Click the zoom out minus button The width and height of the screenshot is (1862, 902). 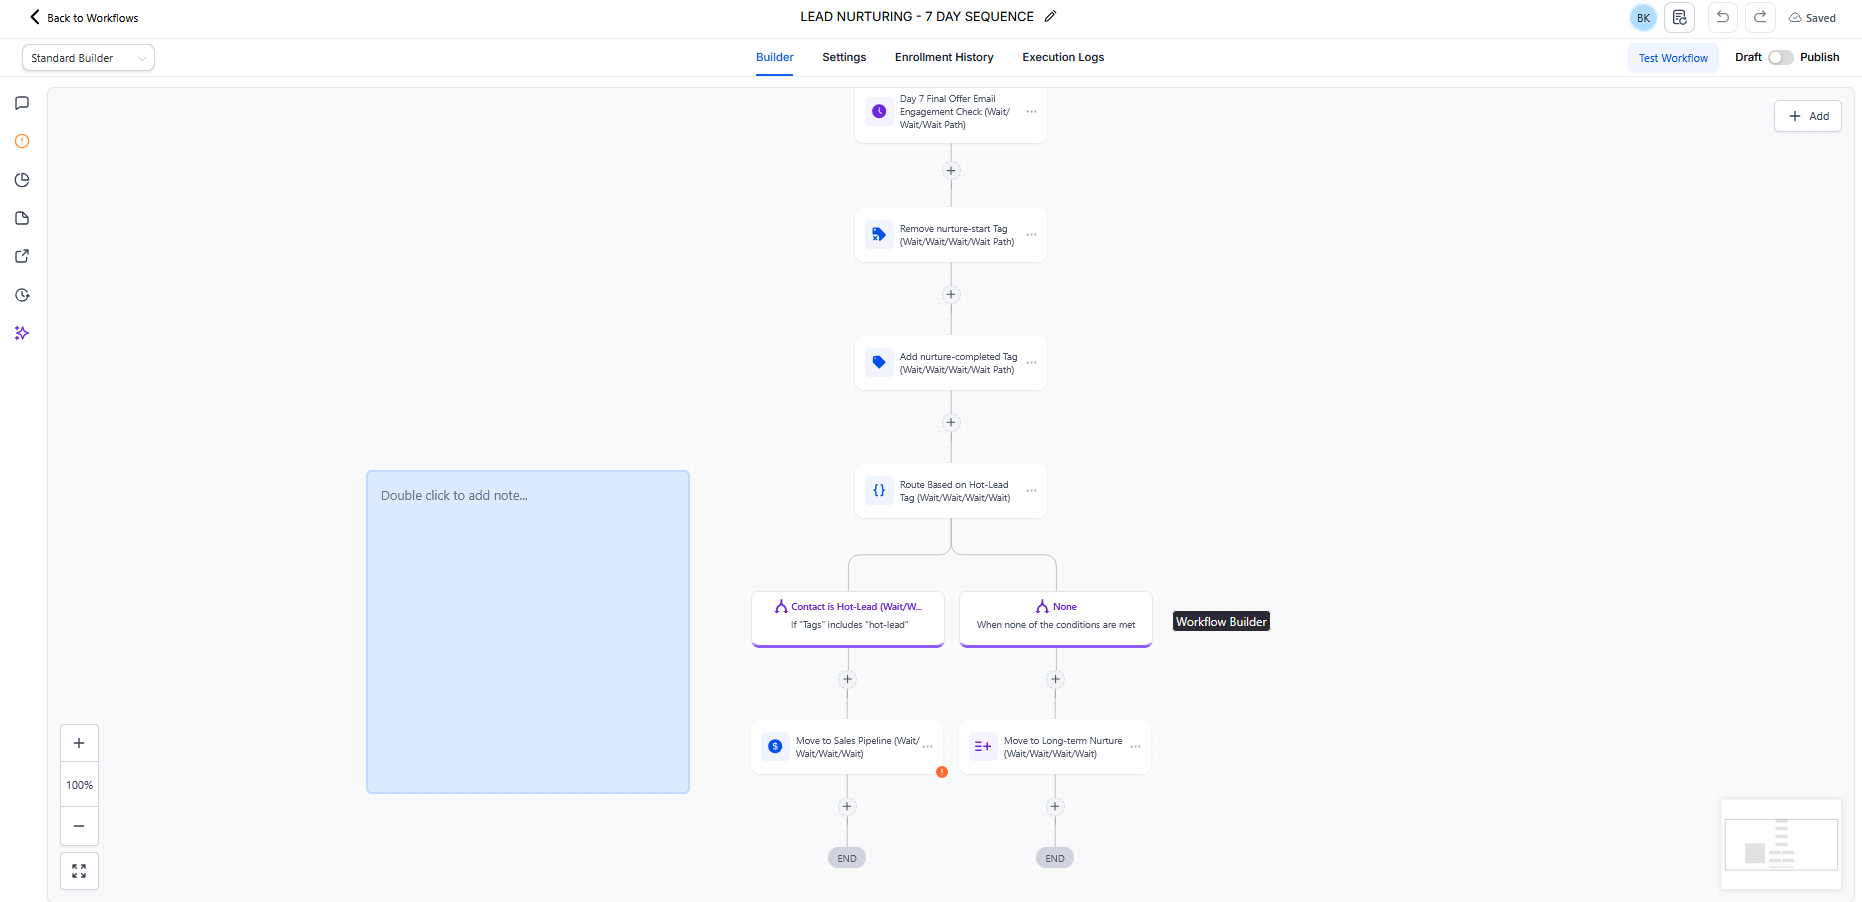coord(79,826)
